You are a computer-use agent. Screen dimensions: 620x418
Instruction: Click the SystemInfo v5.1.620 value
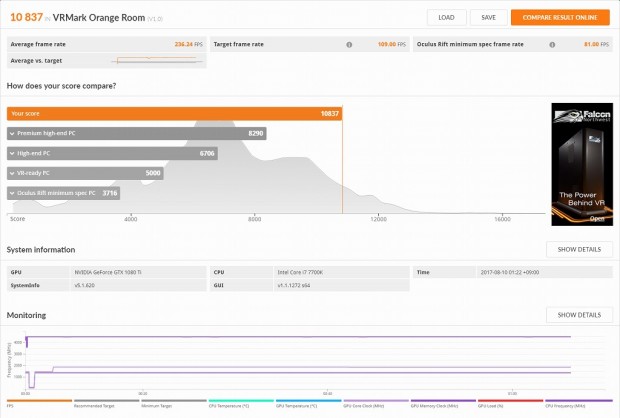85,285
